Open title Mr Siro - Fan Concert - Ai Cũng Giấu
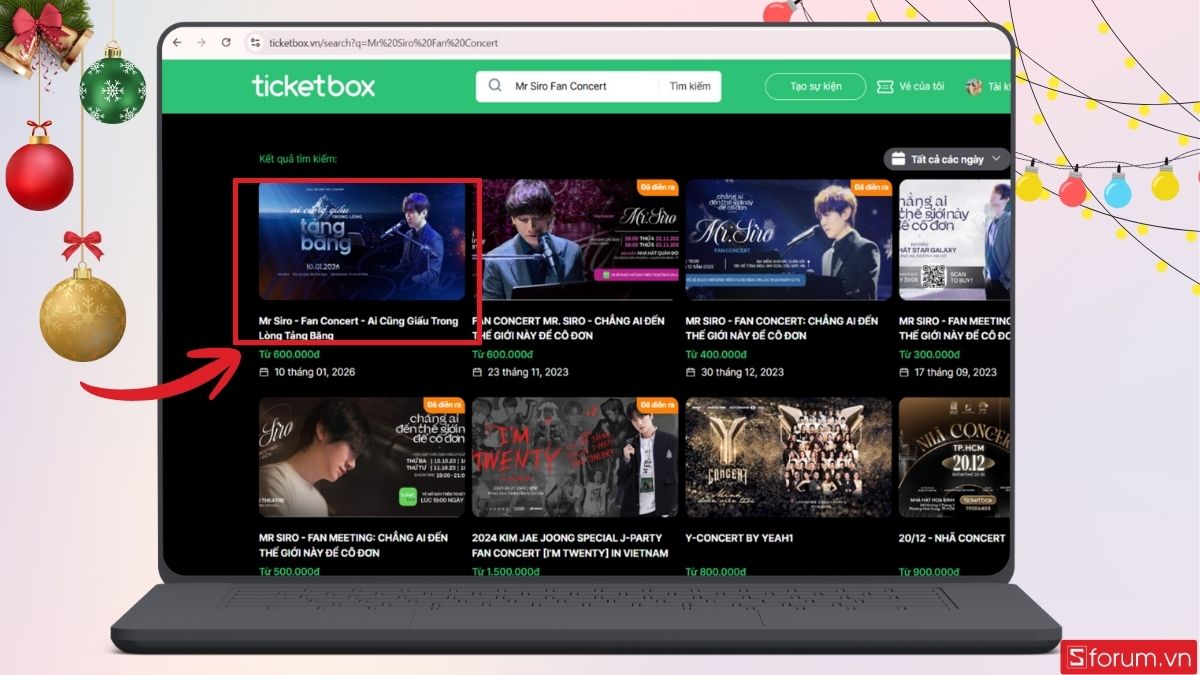The width and height of the screenshot is (1200, 675). click(x=358, y=328)
